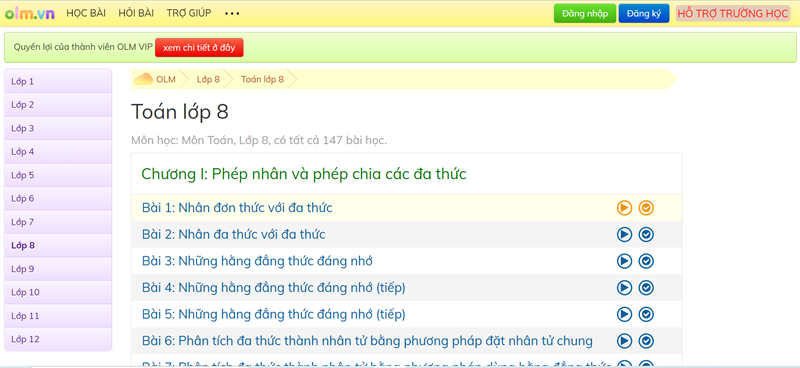Open the check exercise icon for Bài 2

point(646,234)
